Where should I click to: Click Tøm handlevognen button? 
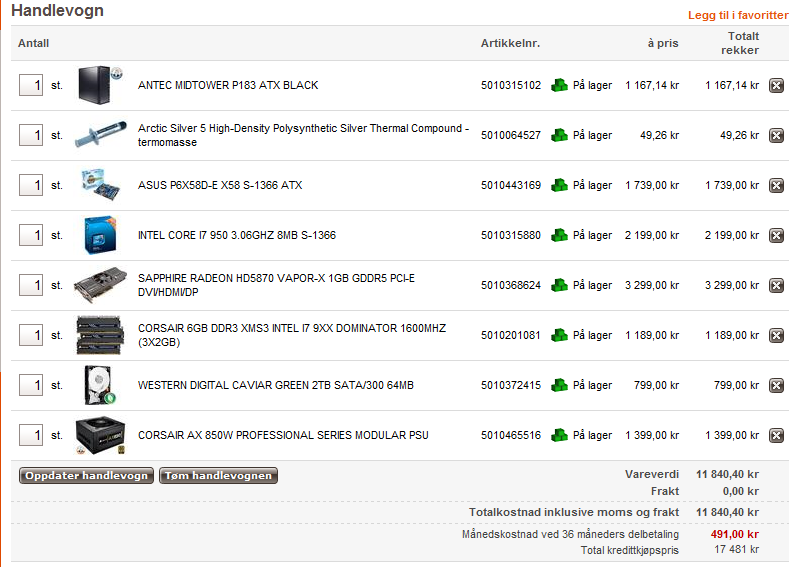(218, 475)
